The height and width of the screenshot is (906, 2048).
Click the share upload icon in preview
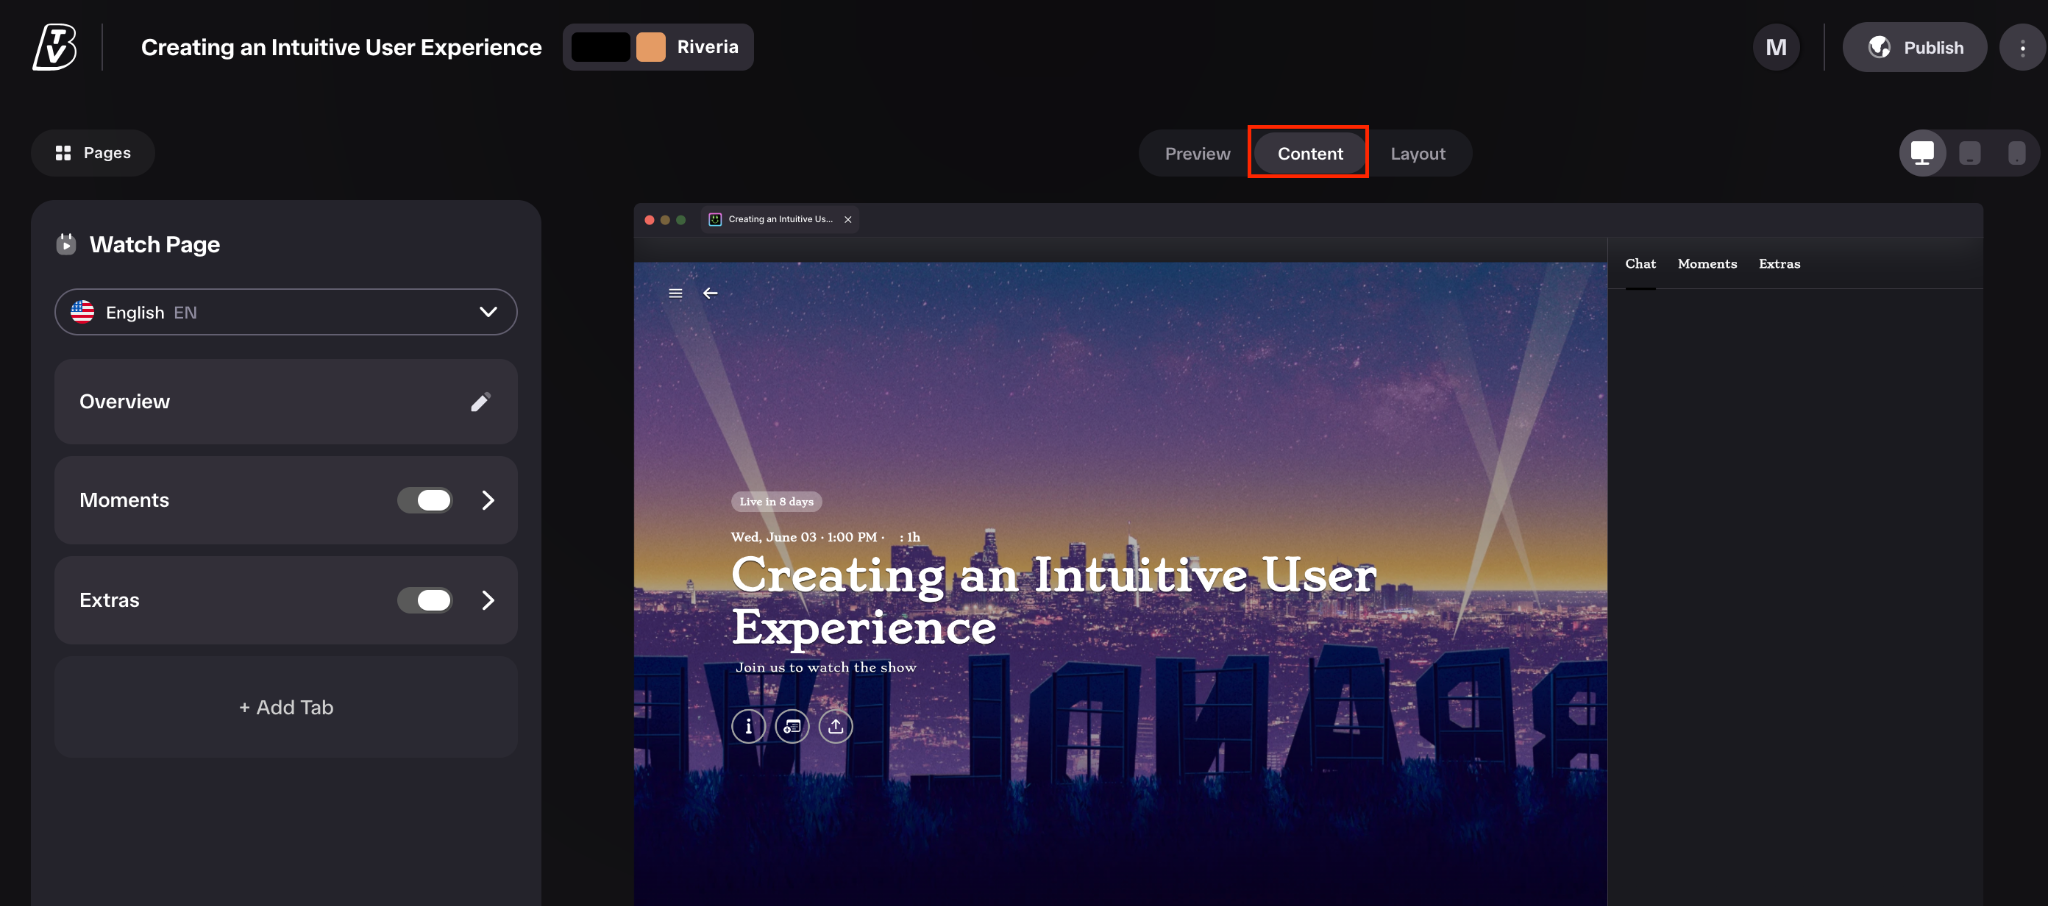836,727
